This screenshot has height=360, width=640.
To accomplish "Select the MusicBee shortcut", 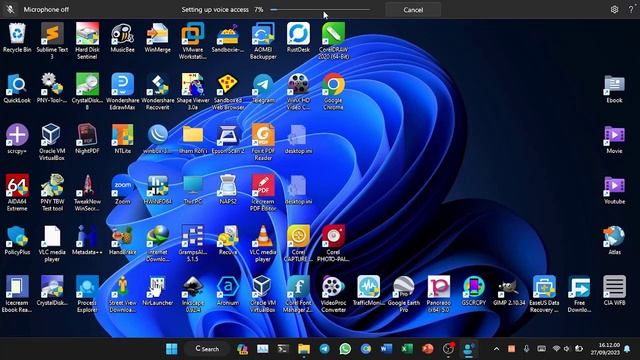I will 122,38.
